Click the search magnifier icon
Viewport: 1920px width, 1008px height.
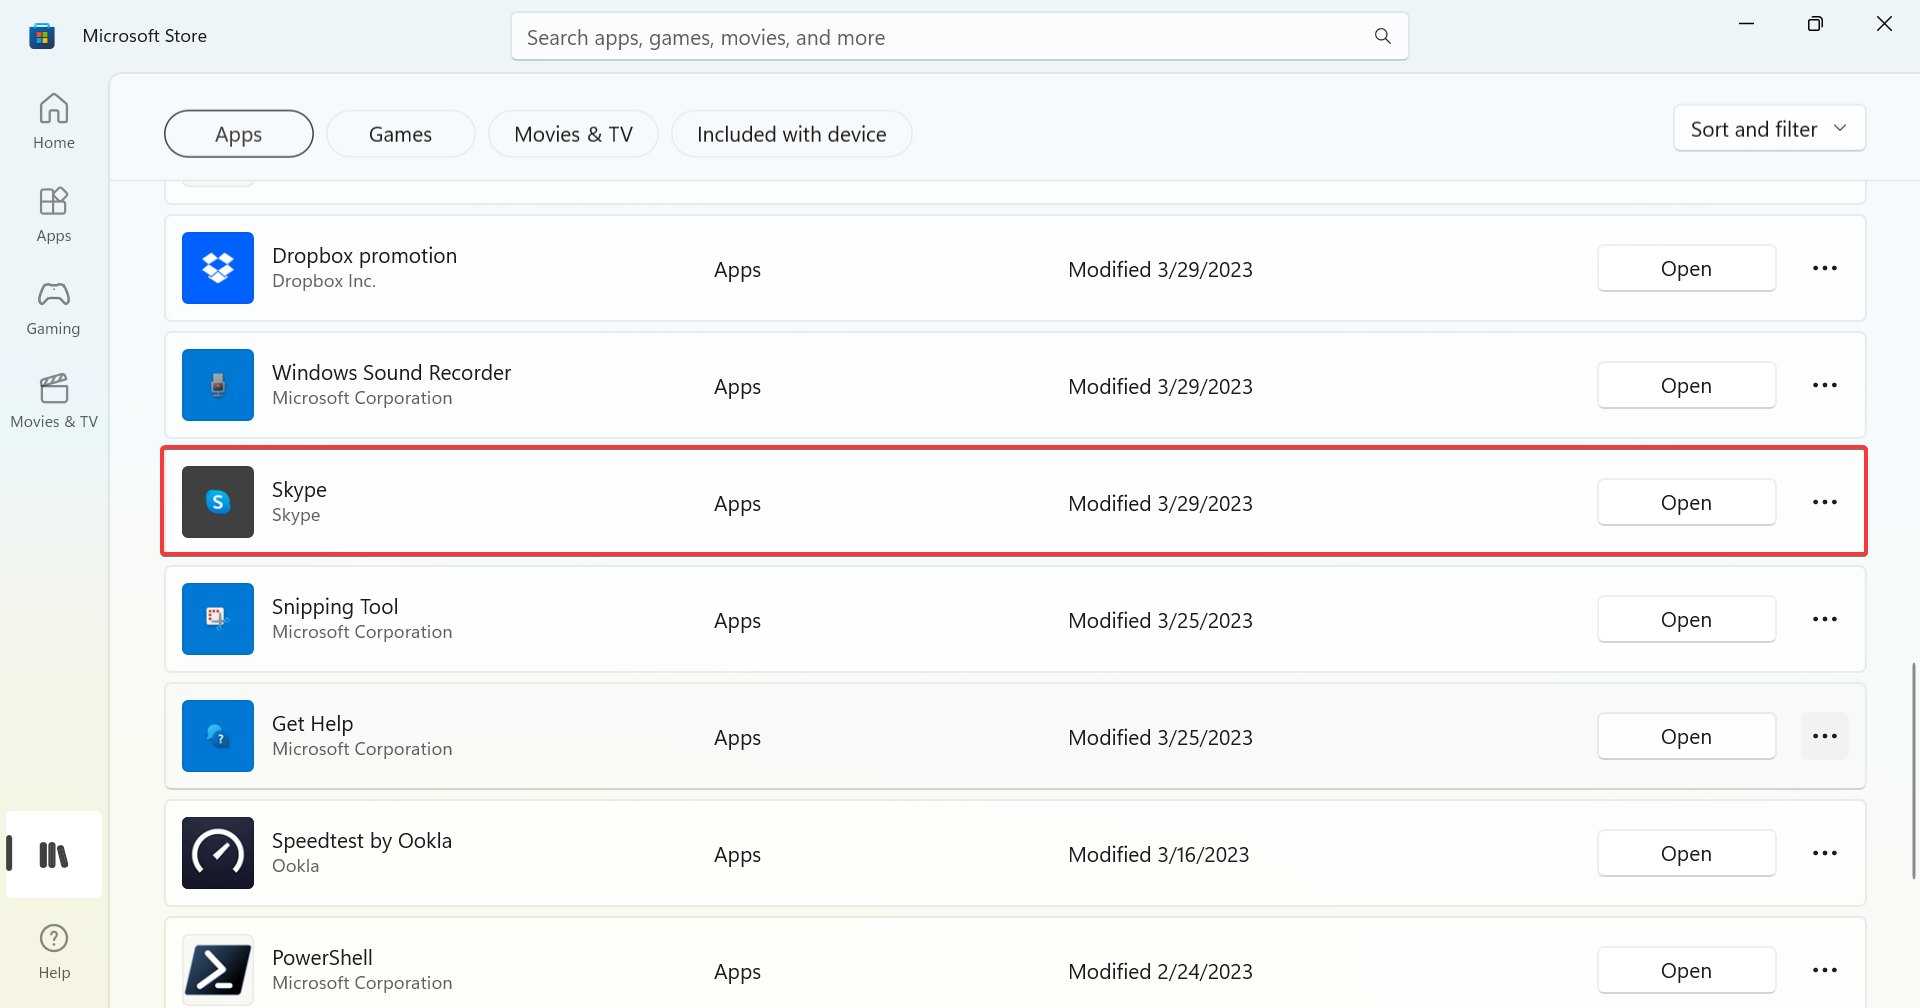pyautogui.click(x=1383, y=37)
